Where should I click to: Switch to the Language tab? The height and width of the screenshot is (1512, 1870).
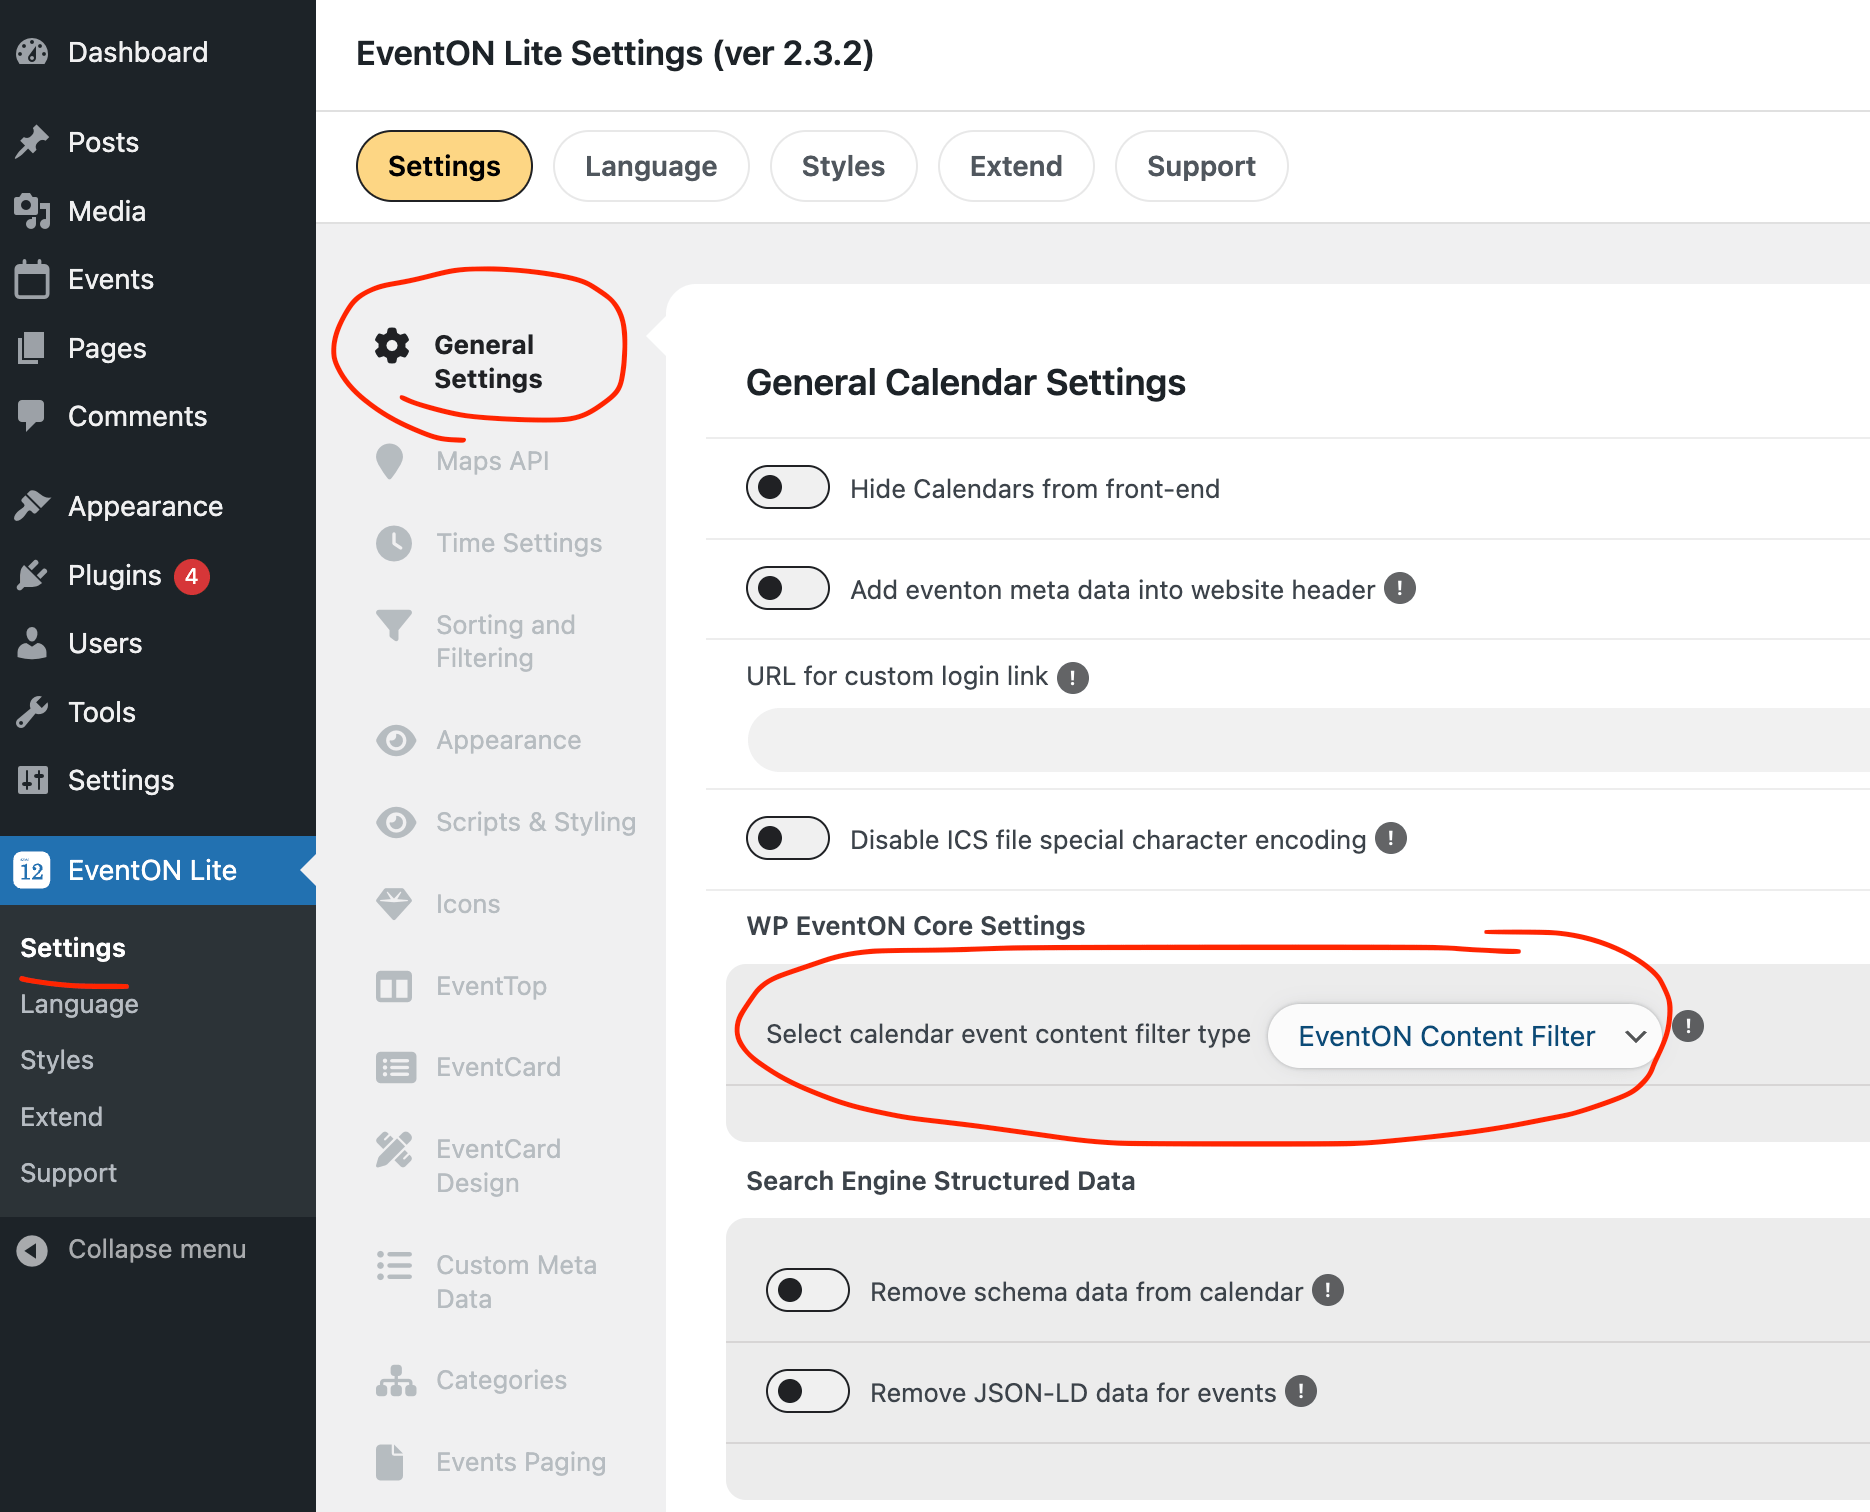coord(651,166)
